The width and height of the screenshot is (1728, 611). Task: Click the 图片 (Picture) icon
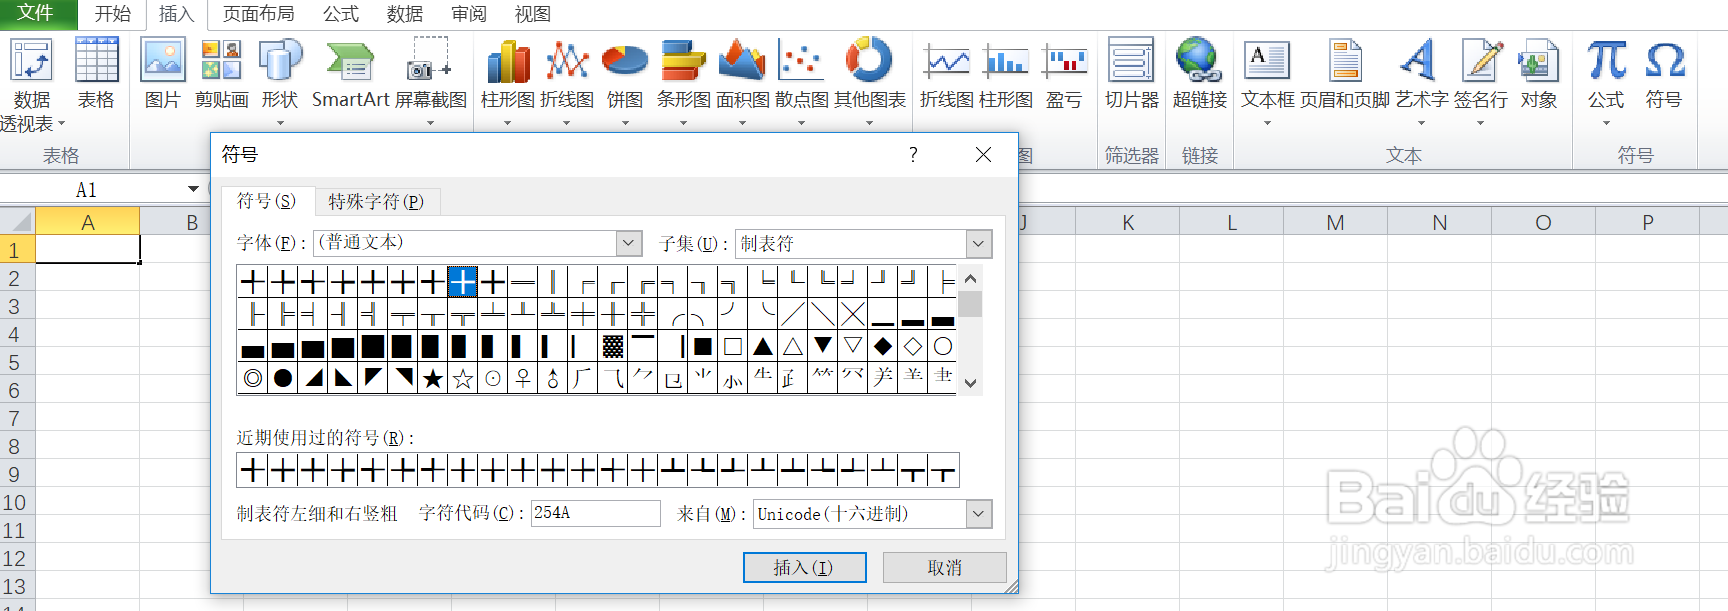click(x=162, y=73)
